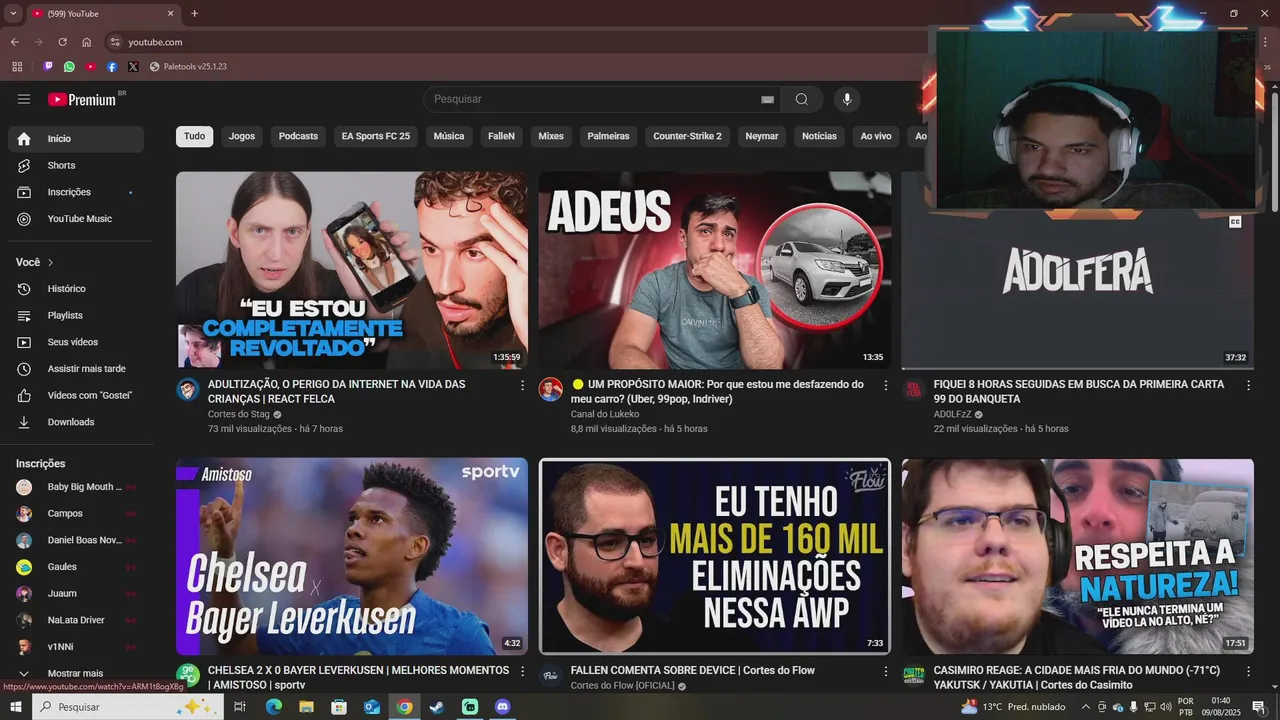The height and width of the screenshot is (720, 1280).
Task: Click the volume icon in system tray
Action: pyautogui.click(x=1166, y=707)
